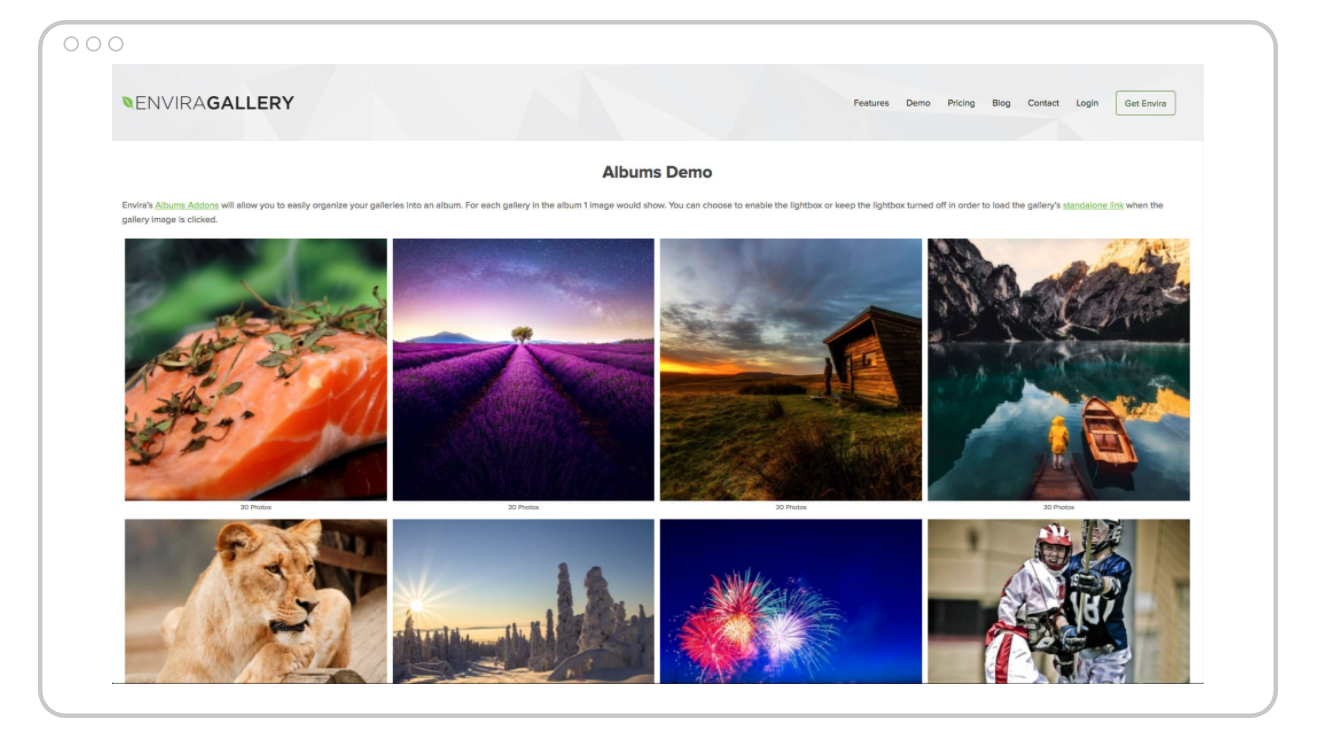The height and width of the screenshot is (744, 1322).
Task: Follow the standalone link hyperlink
Action: pyautogui.click(x=1093, y=205)
